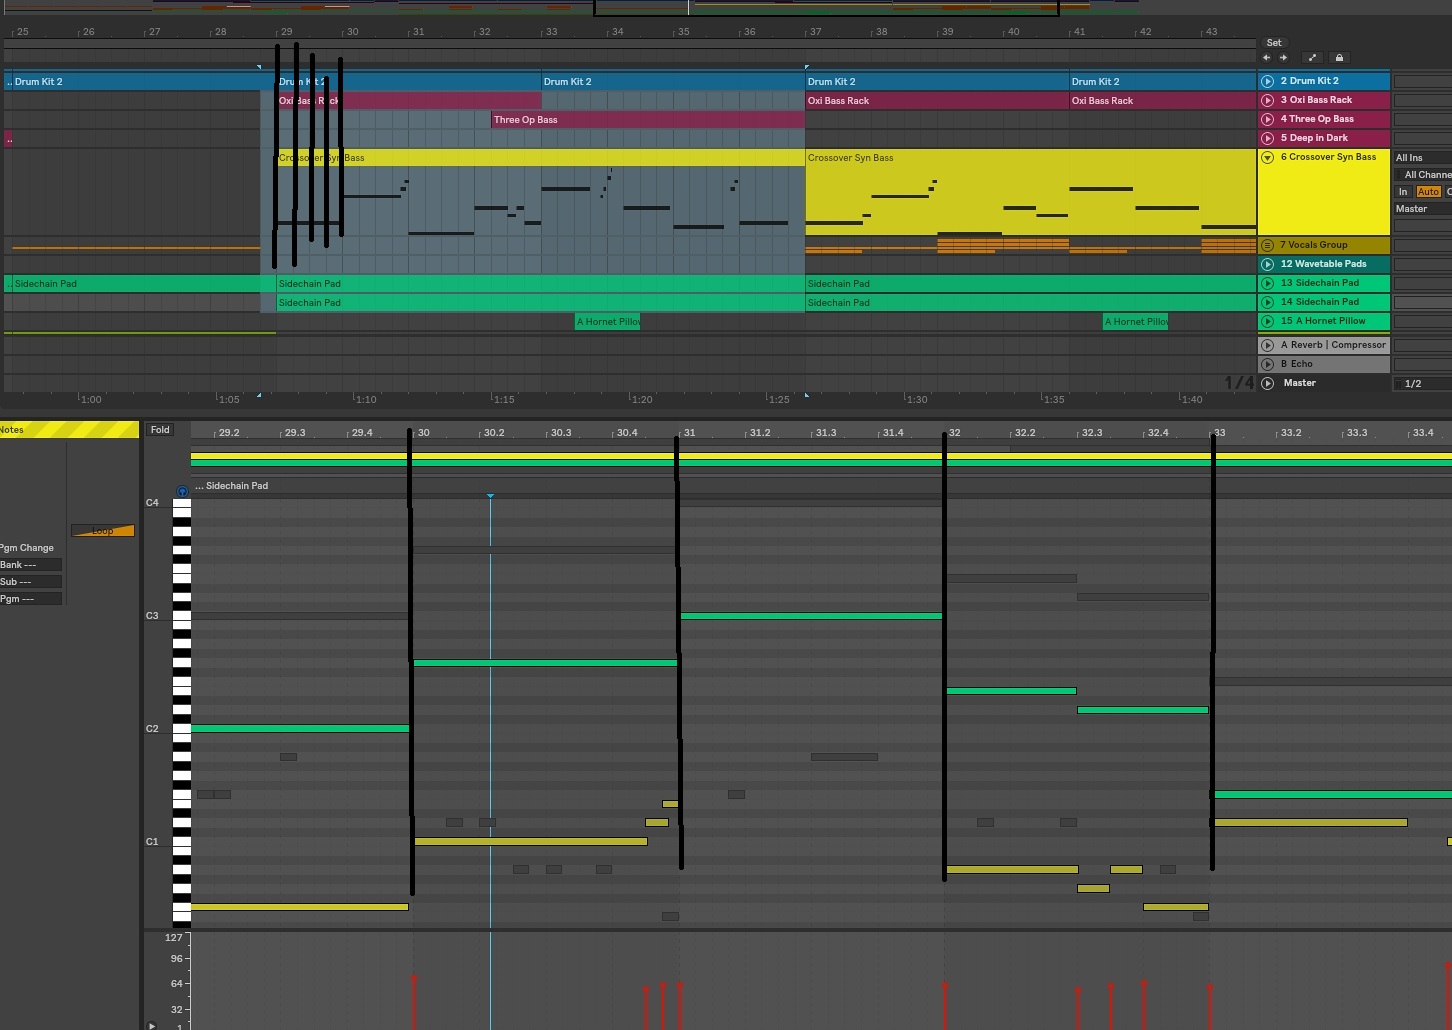Unfold the 2 Drum Kit 2 track
Image resolution: width=1452 pixels, height=1030 pixels.
(x=1268, y=81)
